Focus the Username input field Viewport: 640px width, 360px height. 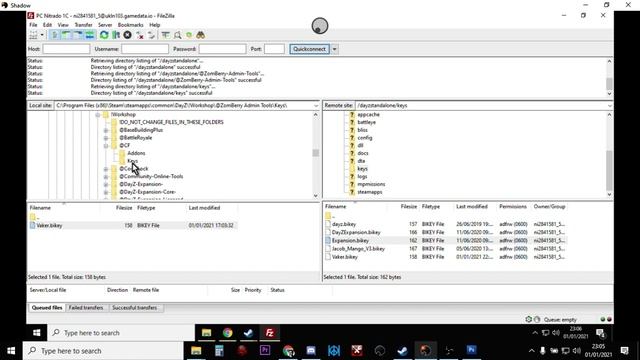145,49
